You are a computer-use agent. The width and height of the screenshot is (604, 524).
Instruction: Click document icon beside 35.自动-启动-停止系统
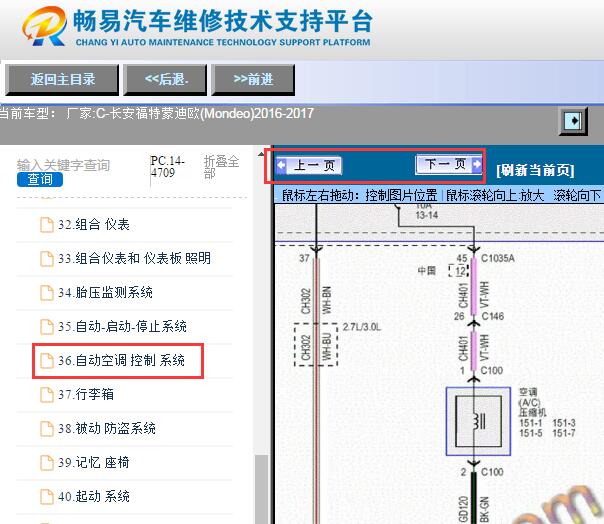(x=47, y=327)
